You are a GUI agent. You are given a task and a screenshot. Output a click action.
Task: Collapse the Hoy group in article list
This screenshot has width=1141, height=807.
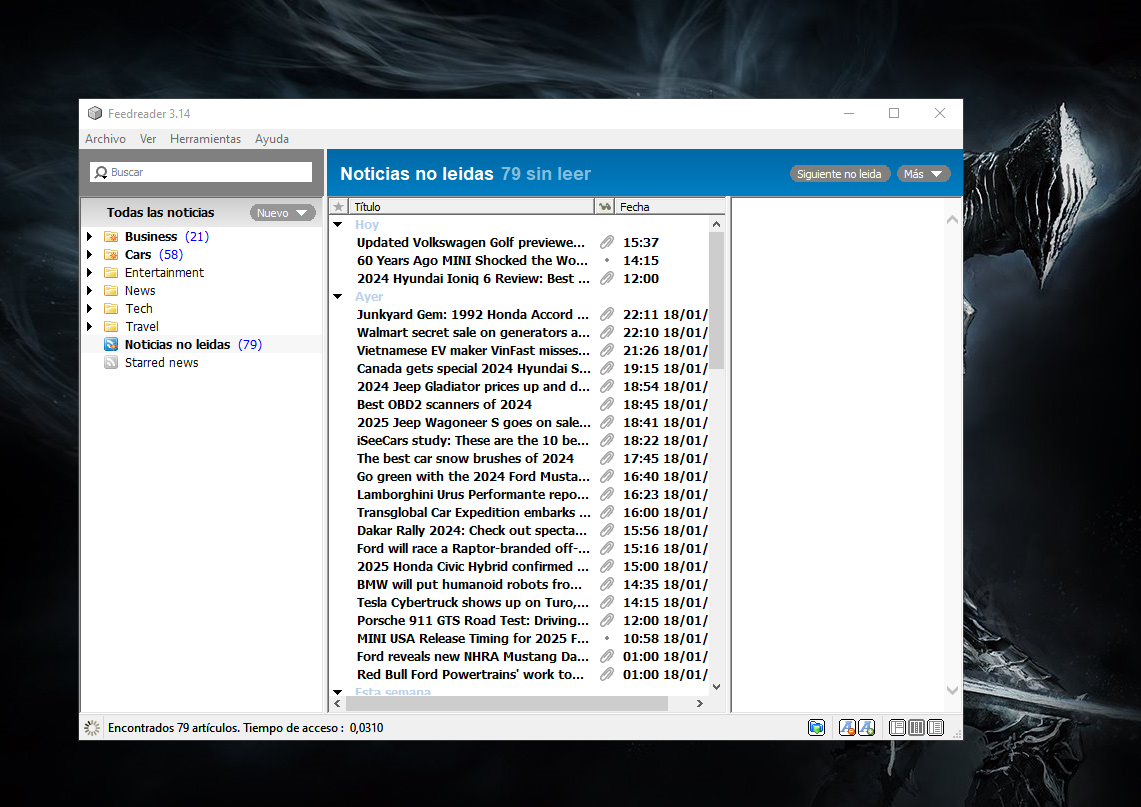(x=338, y=225)
